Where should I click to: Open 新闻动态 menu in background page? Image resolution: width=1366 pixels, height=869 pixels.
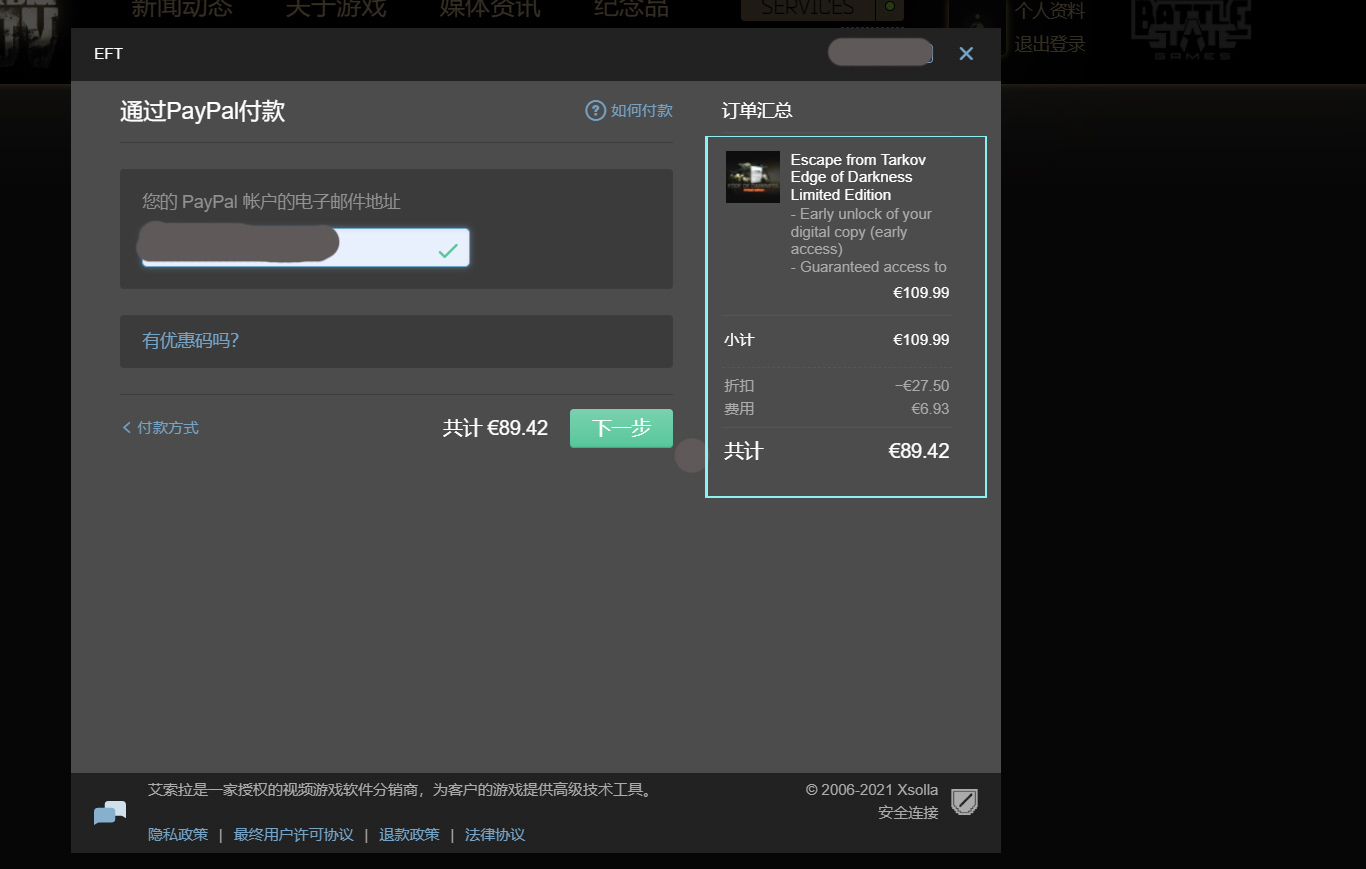click(182, 9)
